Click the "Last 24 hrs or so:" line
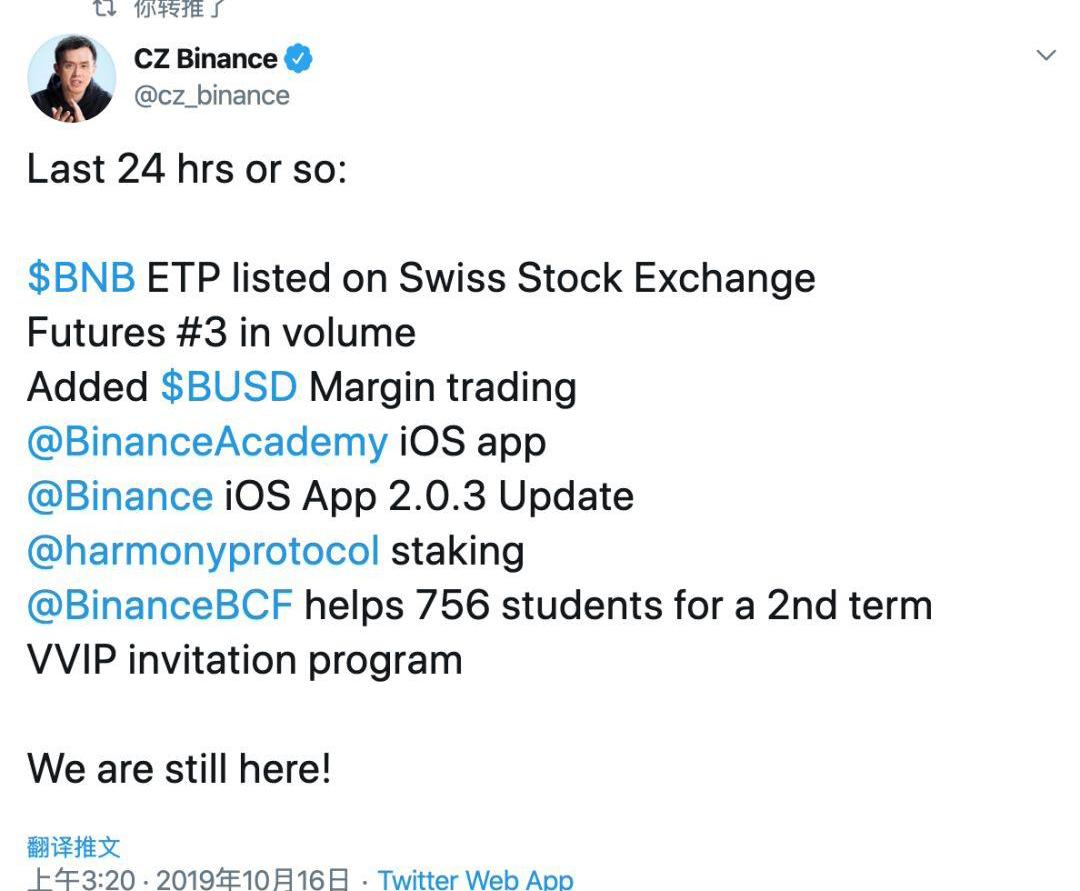 click(187, 169)
